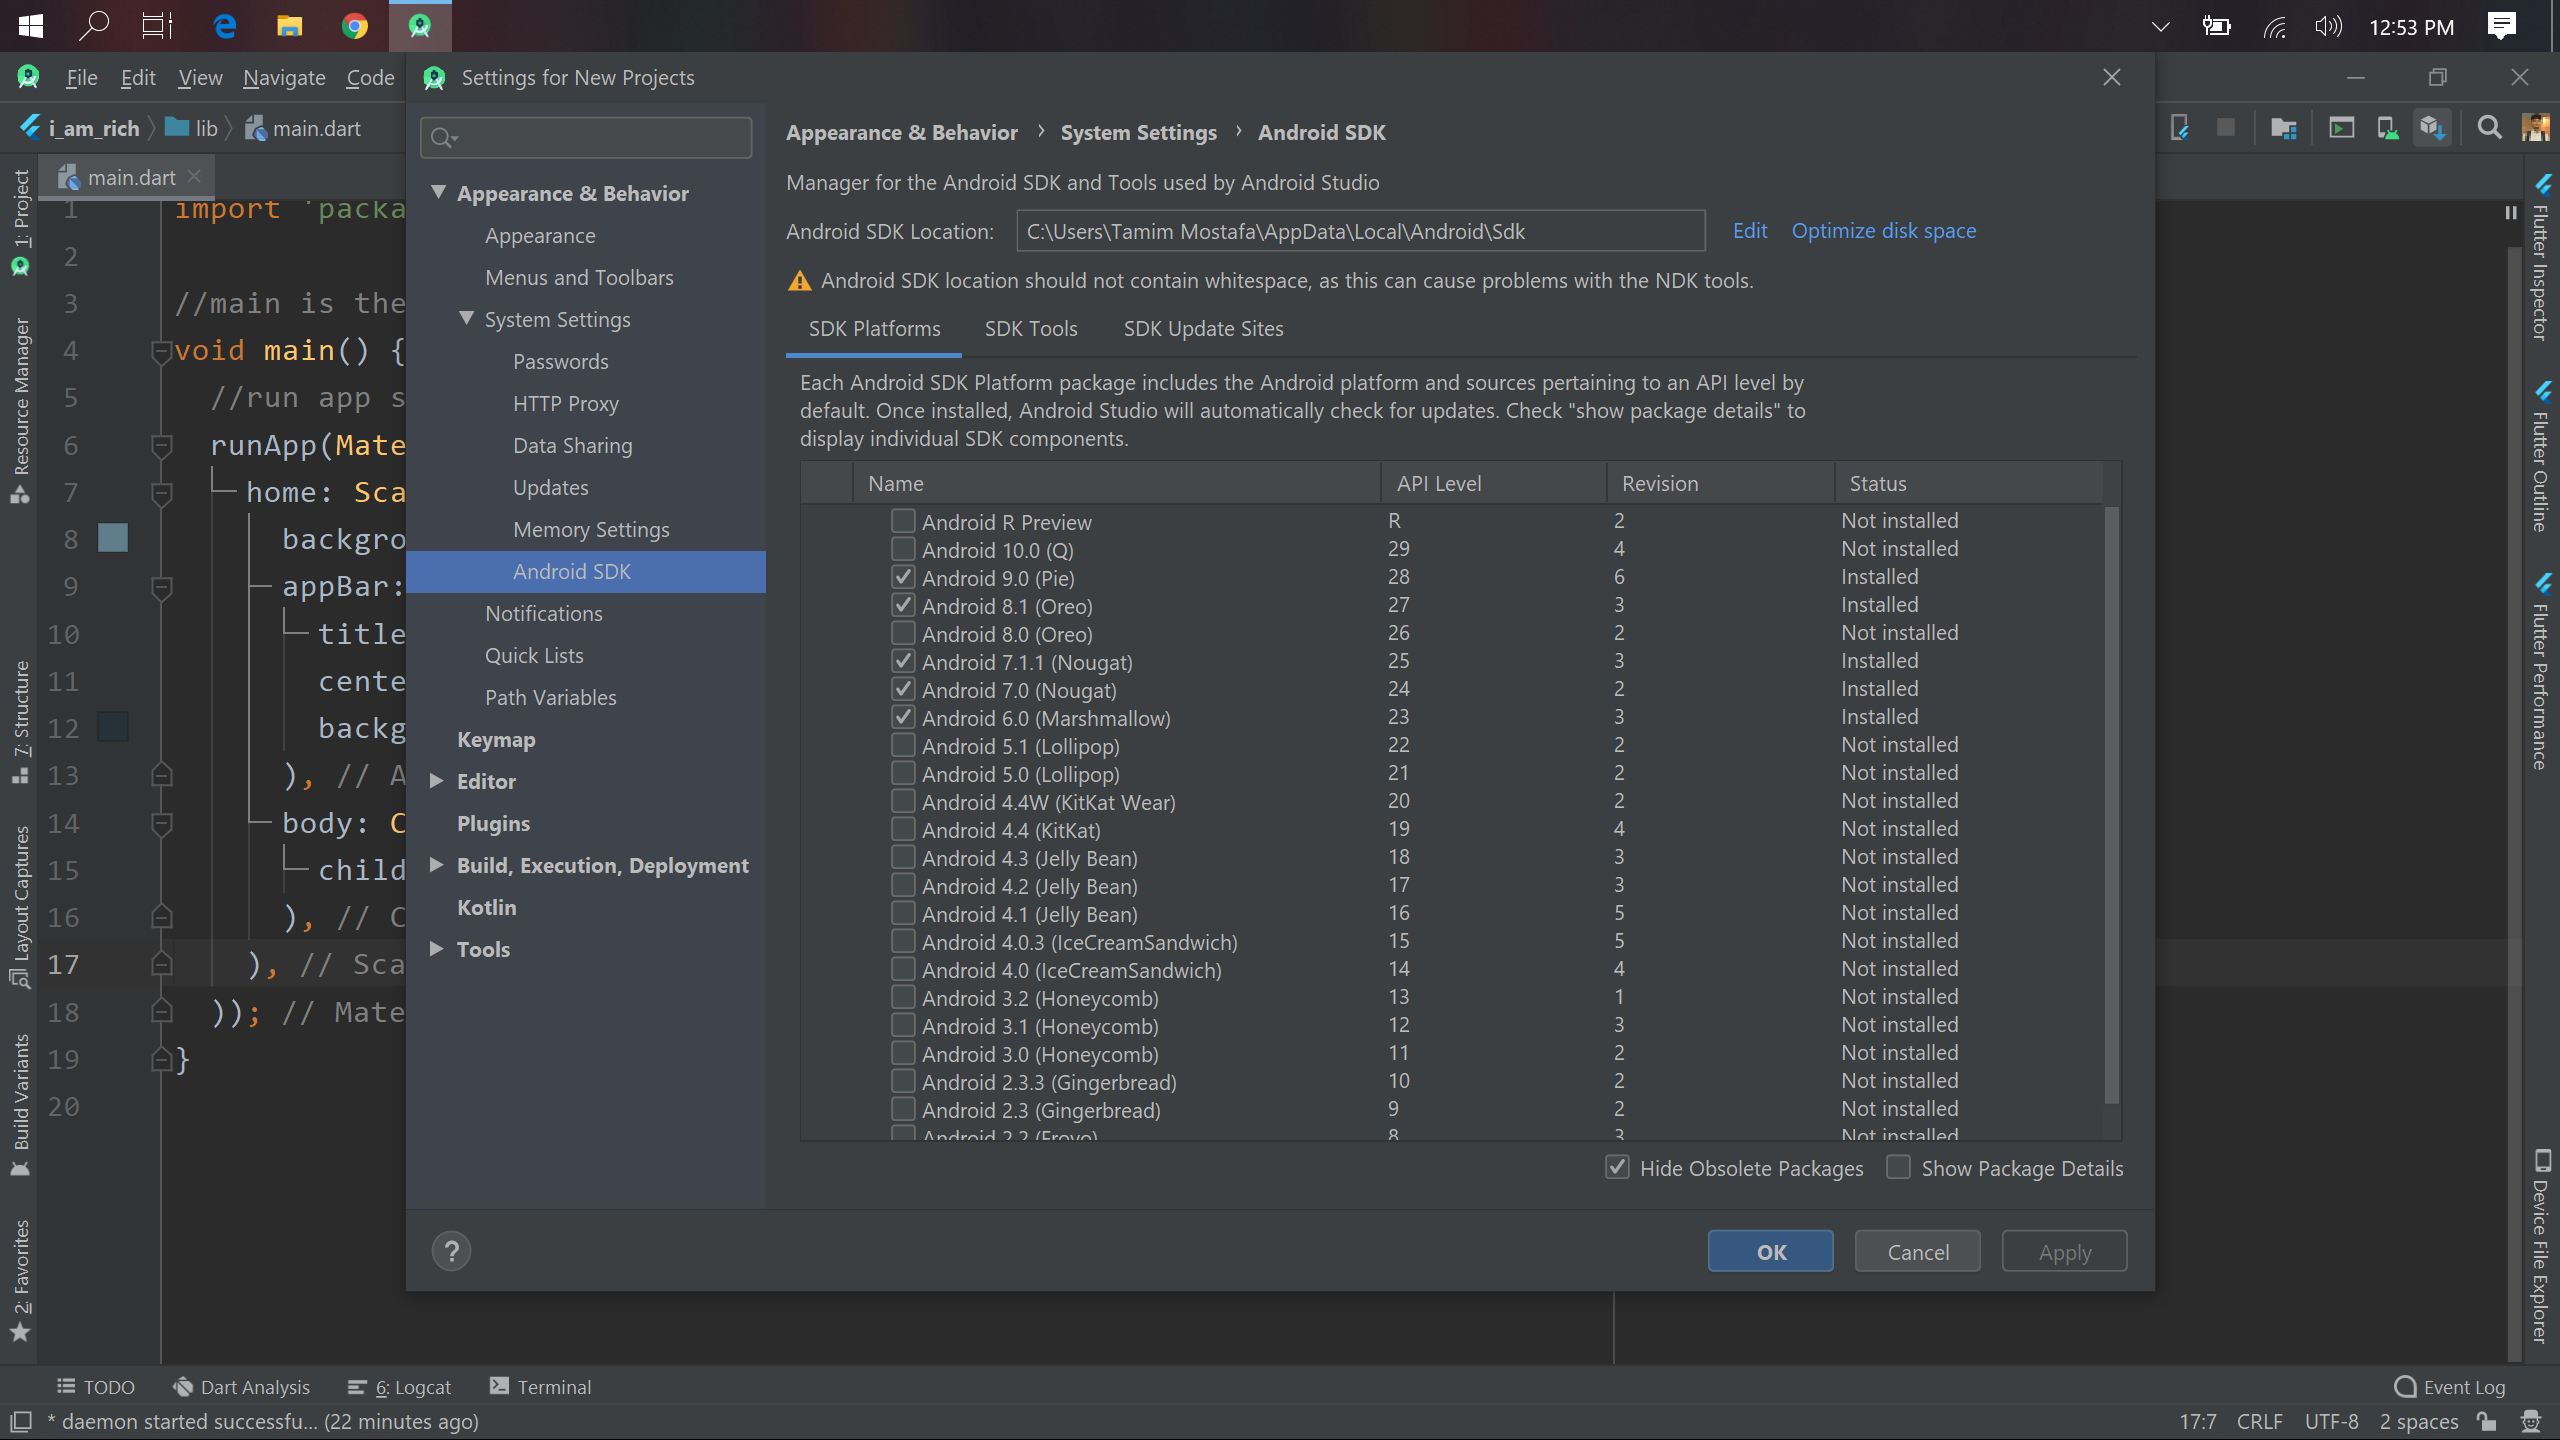2560x1440 pixels.
Task: Click the Flutter hot reload icon
Action: 2181,128
